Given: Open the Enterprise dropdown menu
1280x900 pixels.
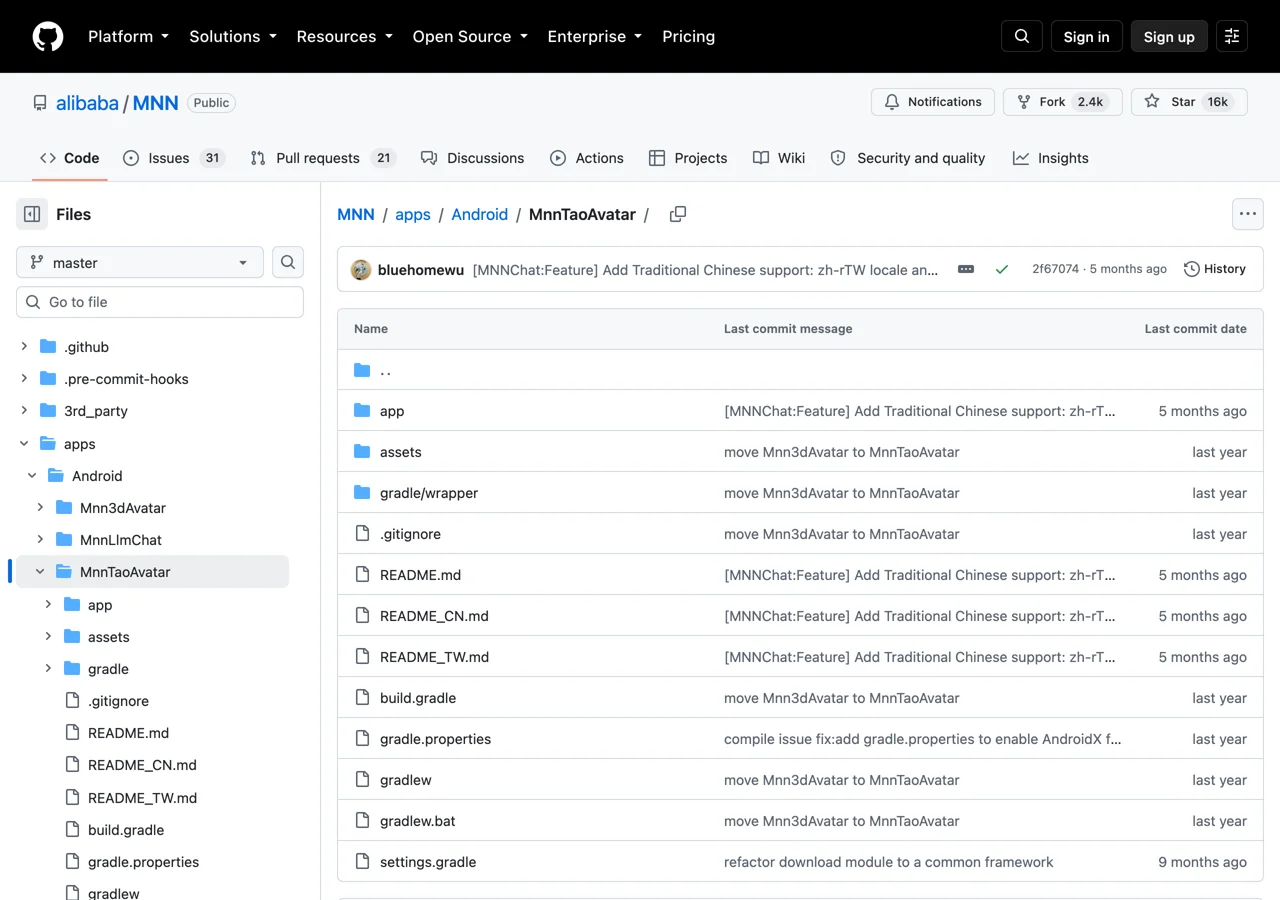Looking at the screenshot, I should [596, 36].
